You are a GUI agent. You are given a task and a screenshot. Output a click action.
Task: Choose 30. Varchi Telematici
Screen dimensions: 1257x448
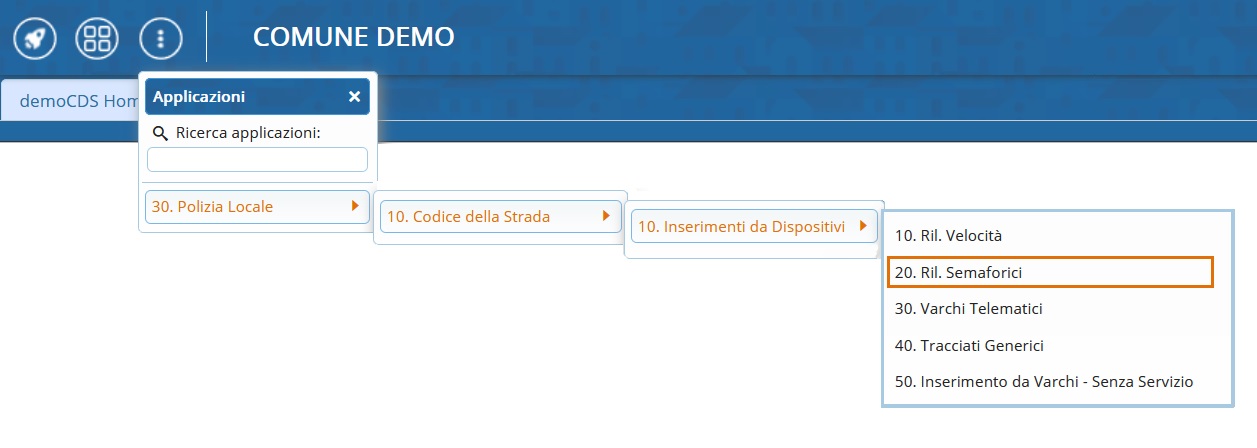point(968,309)
